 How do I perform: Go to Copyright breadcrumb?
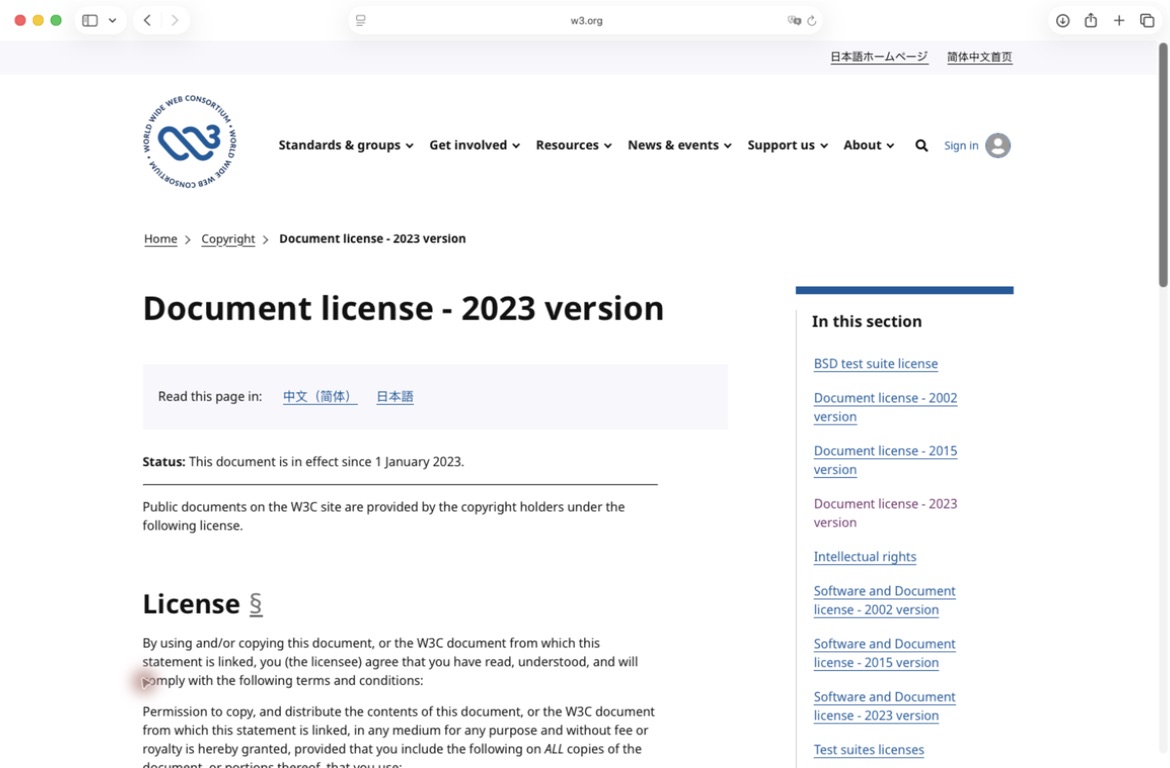point(228,239)
